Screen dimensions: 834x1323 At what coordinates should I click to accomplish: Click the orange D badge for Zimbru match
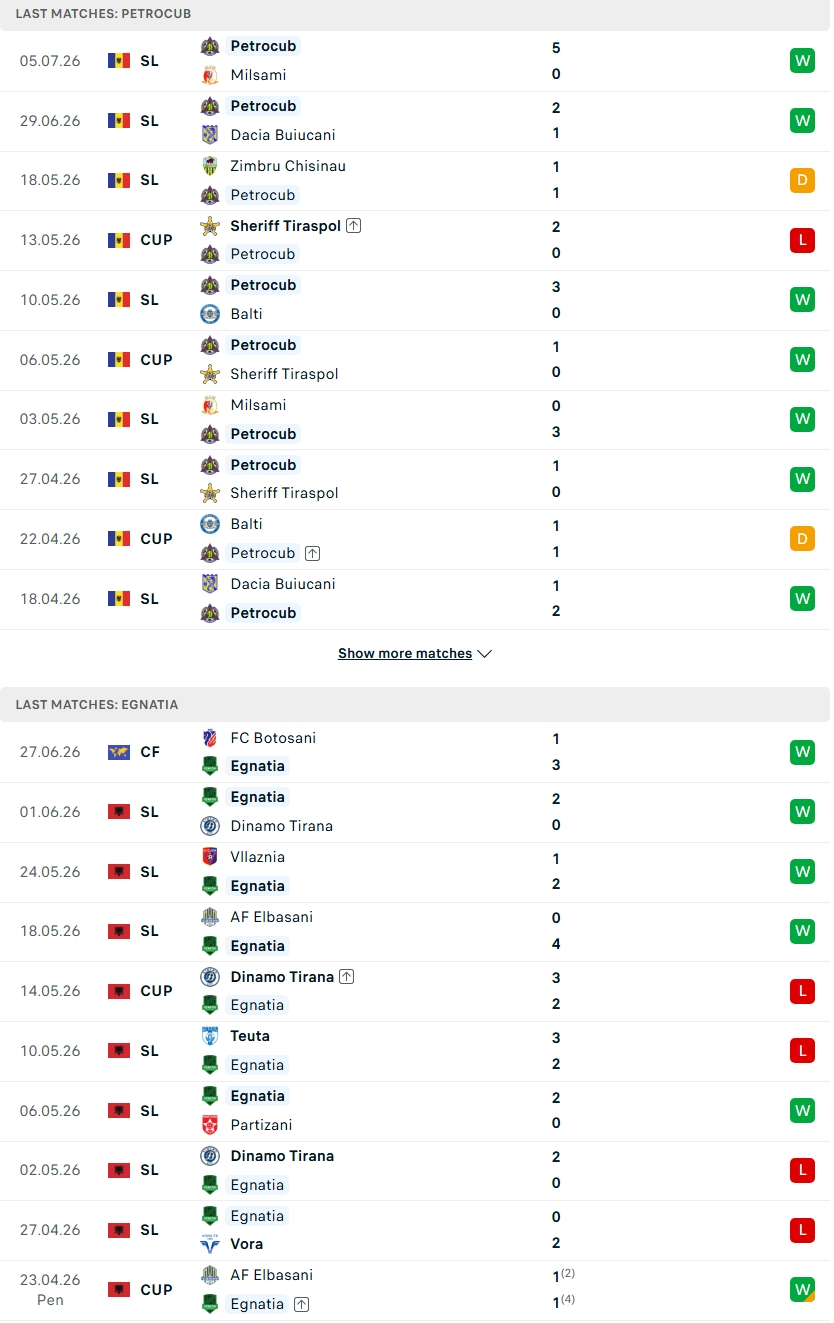[x=802, y=180]
